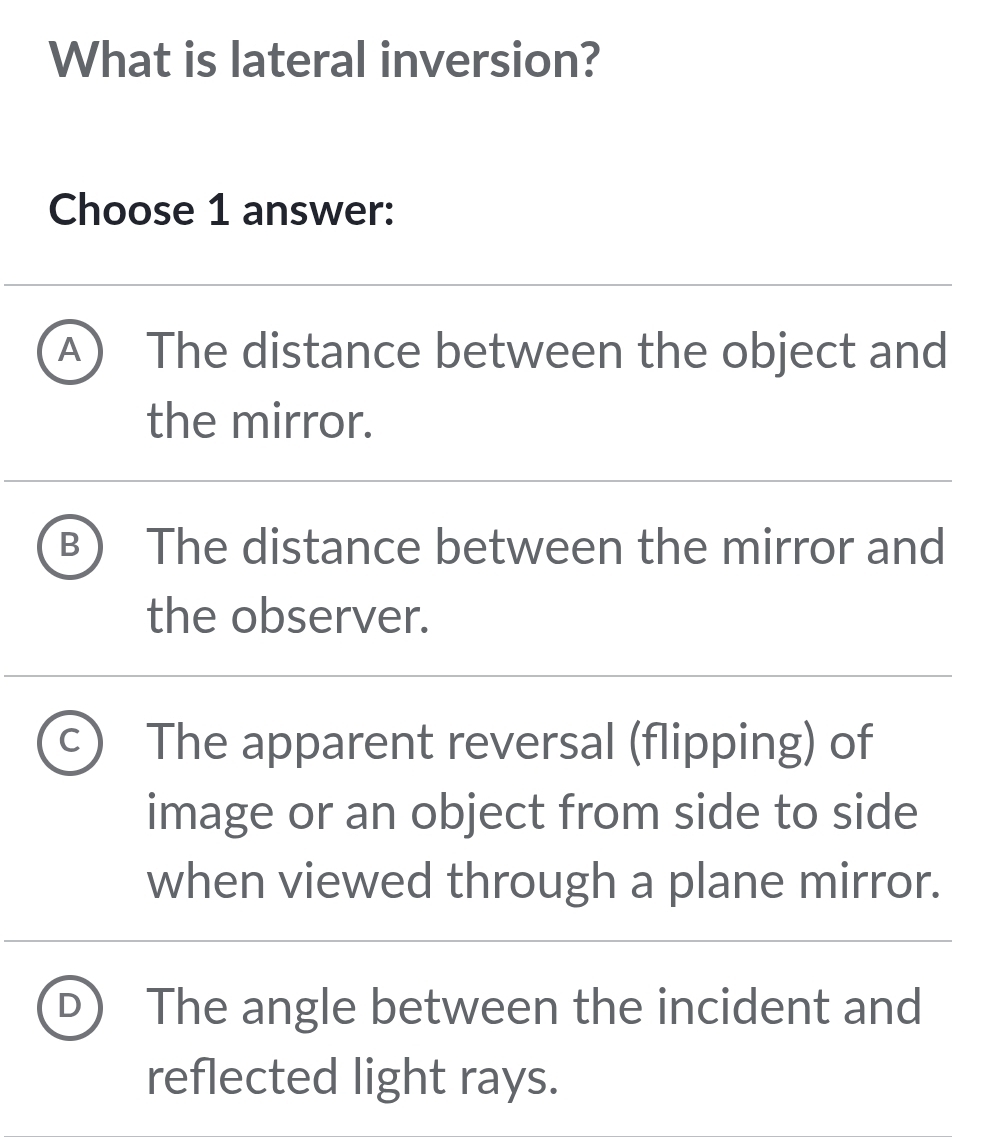This screenshot has width=992, height=1137.
Task: Click the 'Choose 1 answer:' heading
Action: click(x=221, y=211)
